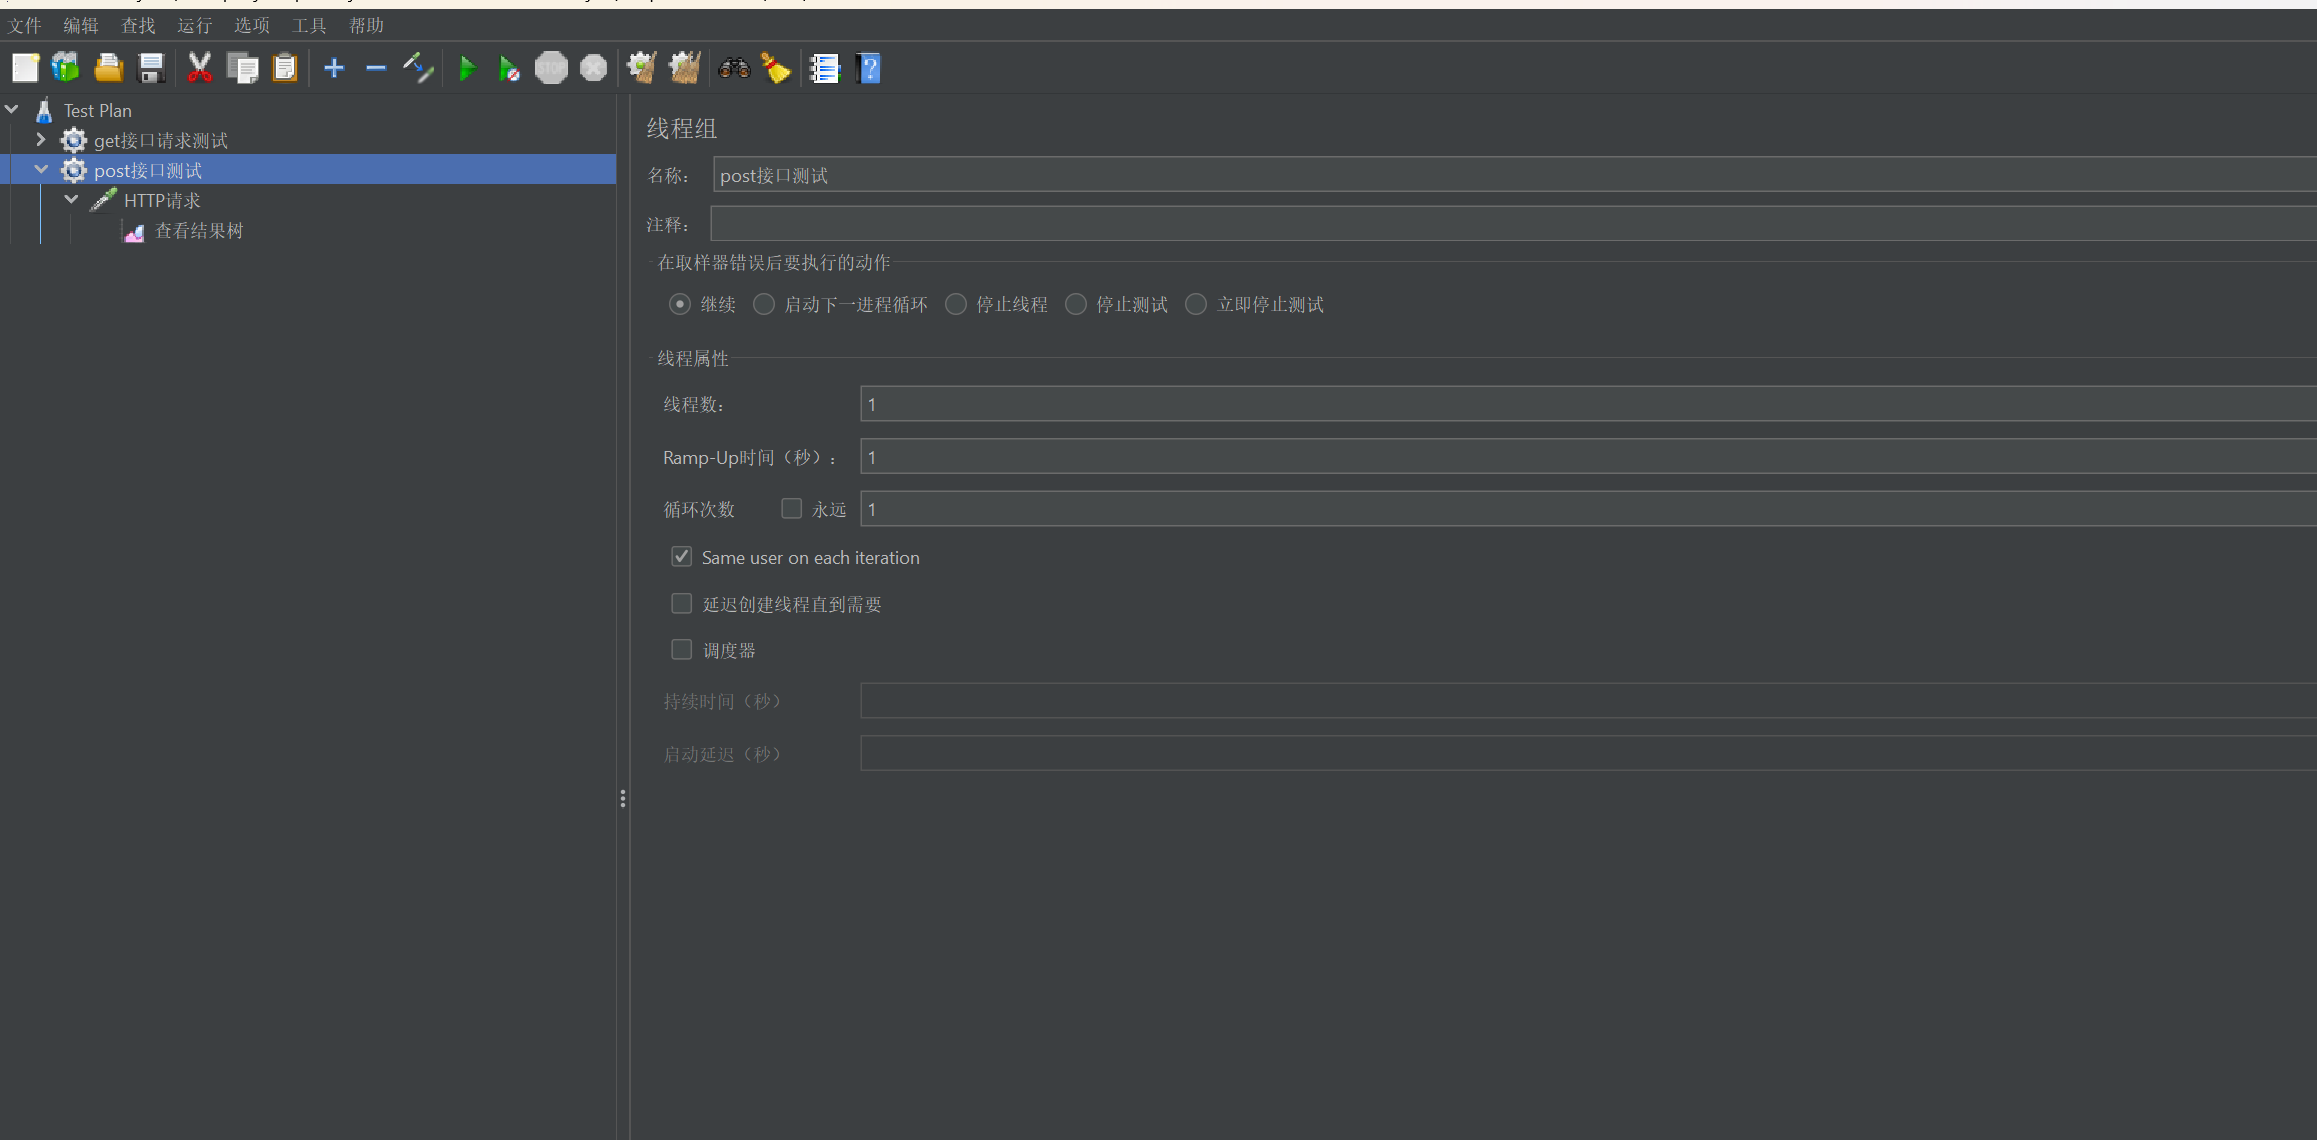Select 查看结果树 in the tree
This screenshot has height=1140, width=2317.
coord(198,231)
